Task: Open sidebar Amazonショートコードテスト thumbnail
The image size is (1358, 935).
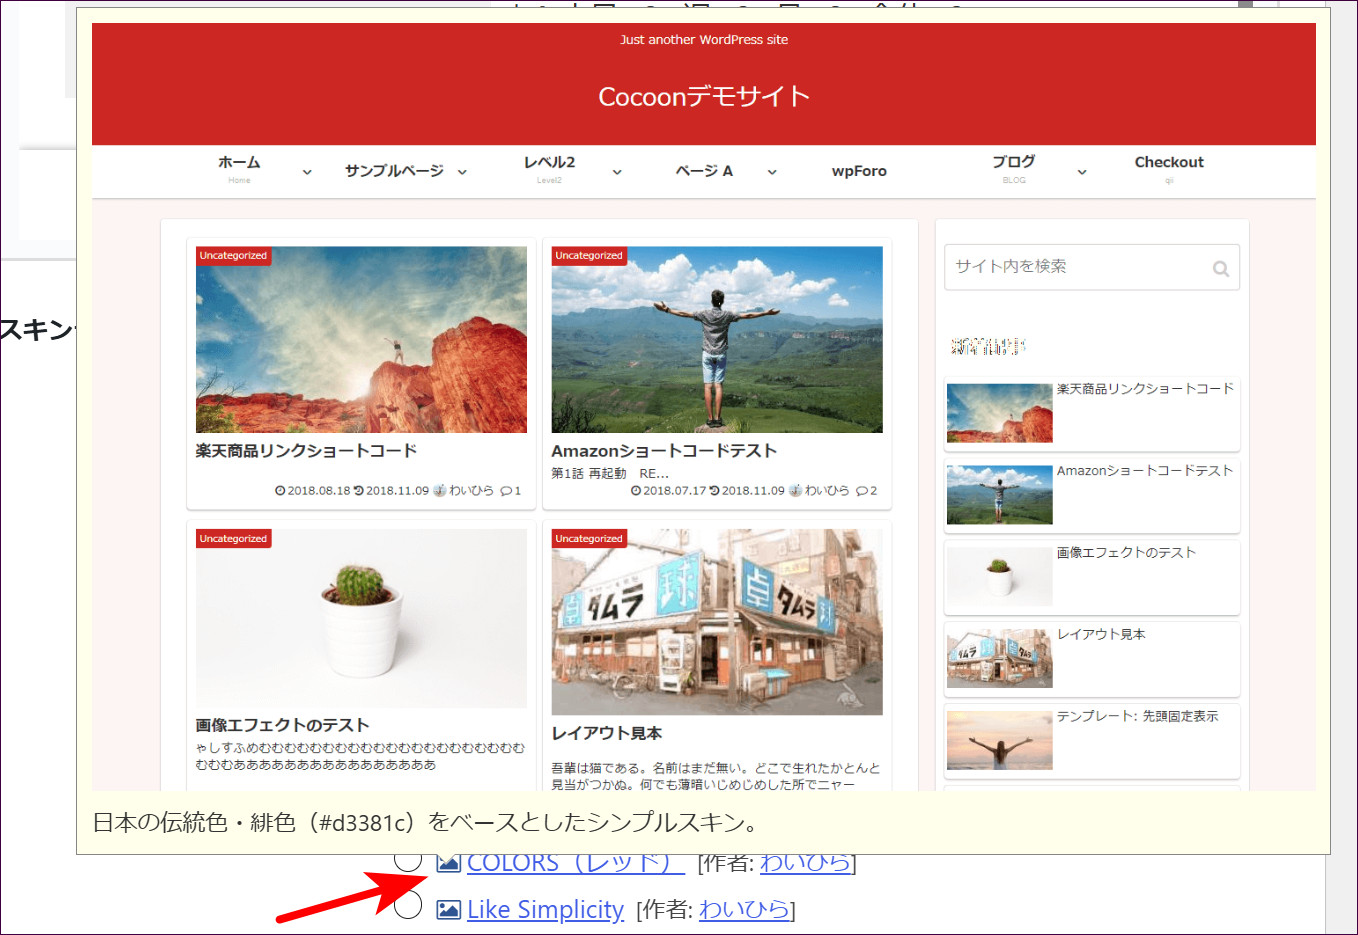Action: click(1000, 495)
